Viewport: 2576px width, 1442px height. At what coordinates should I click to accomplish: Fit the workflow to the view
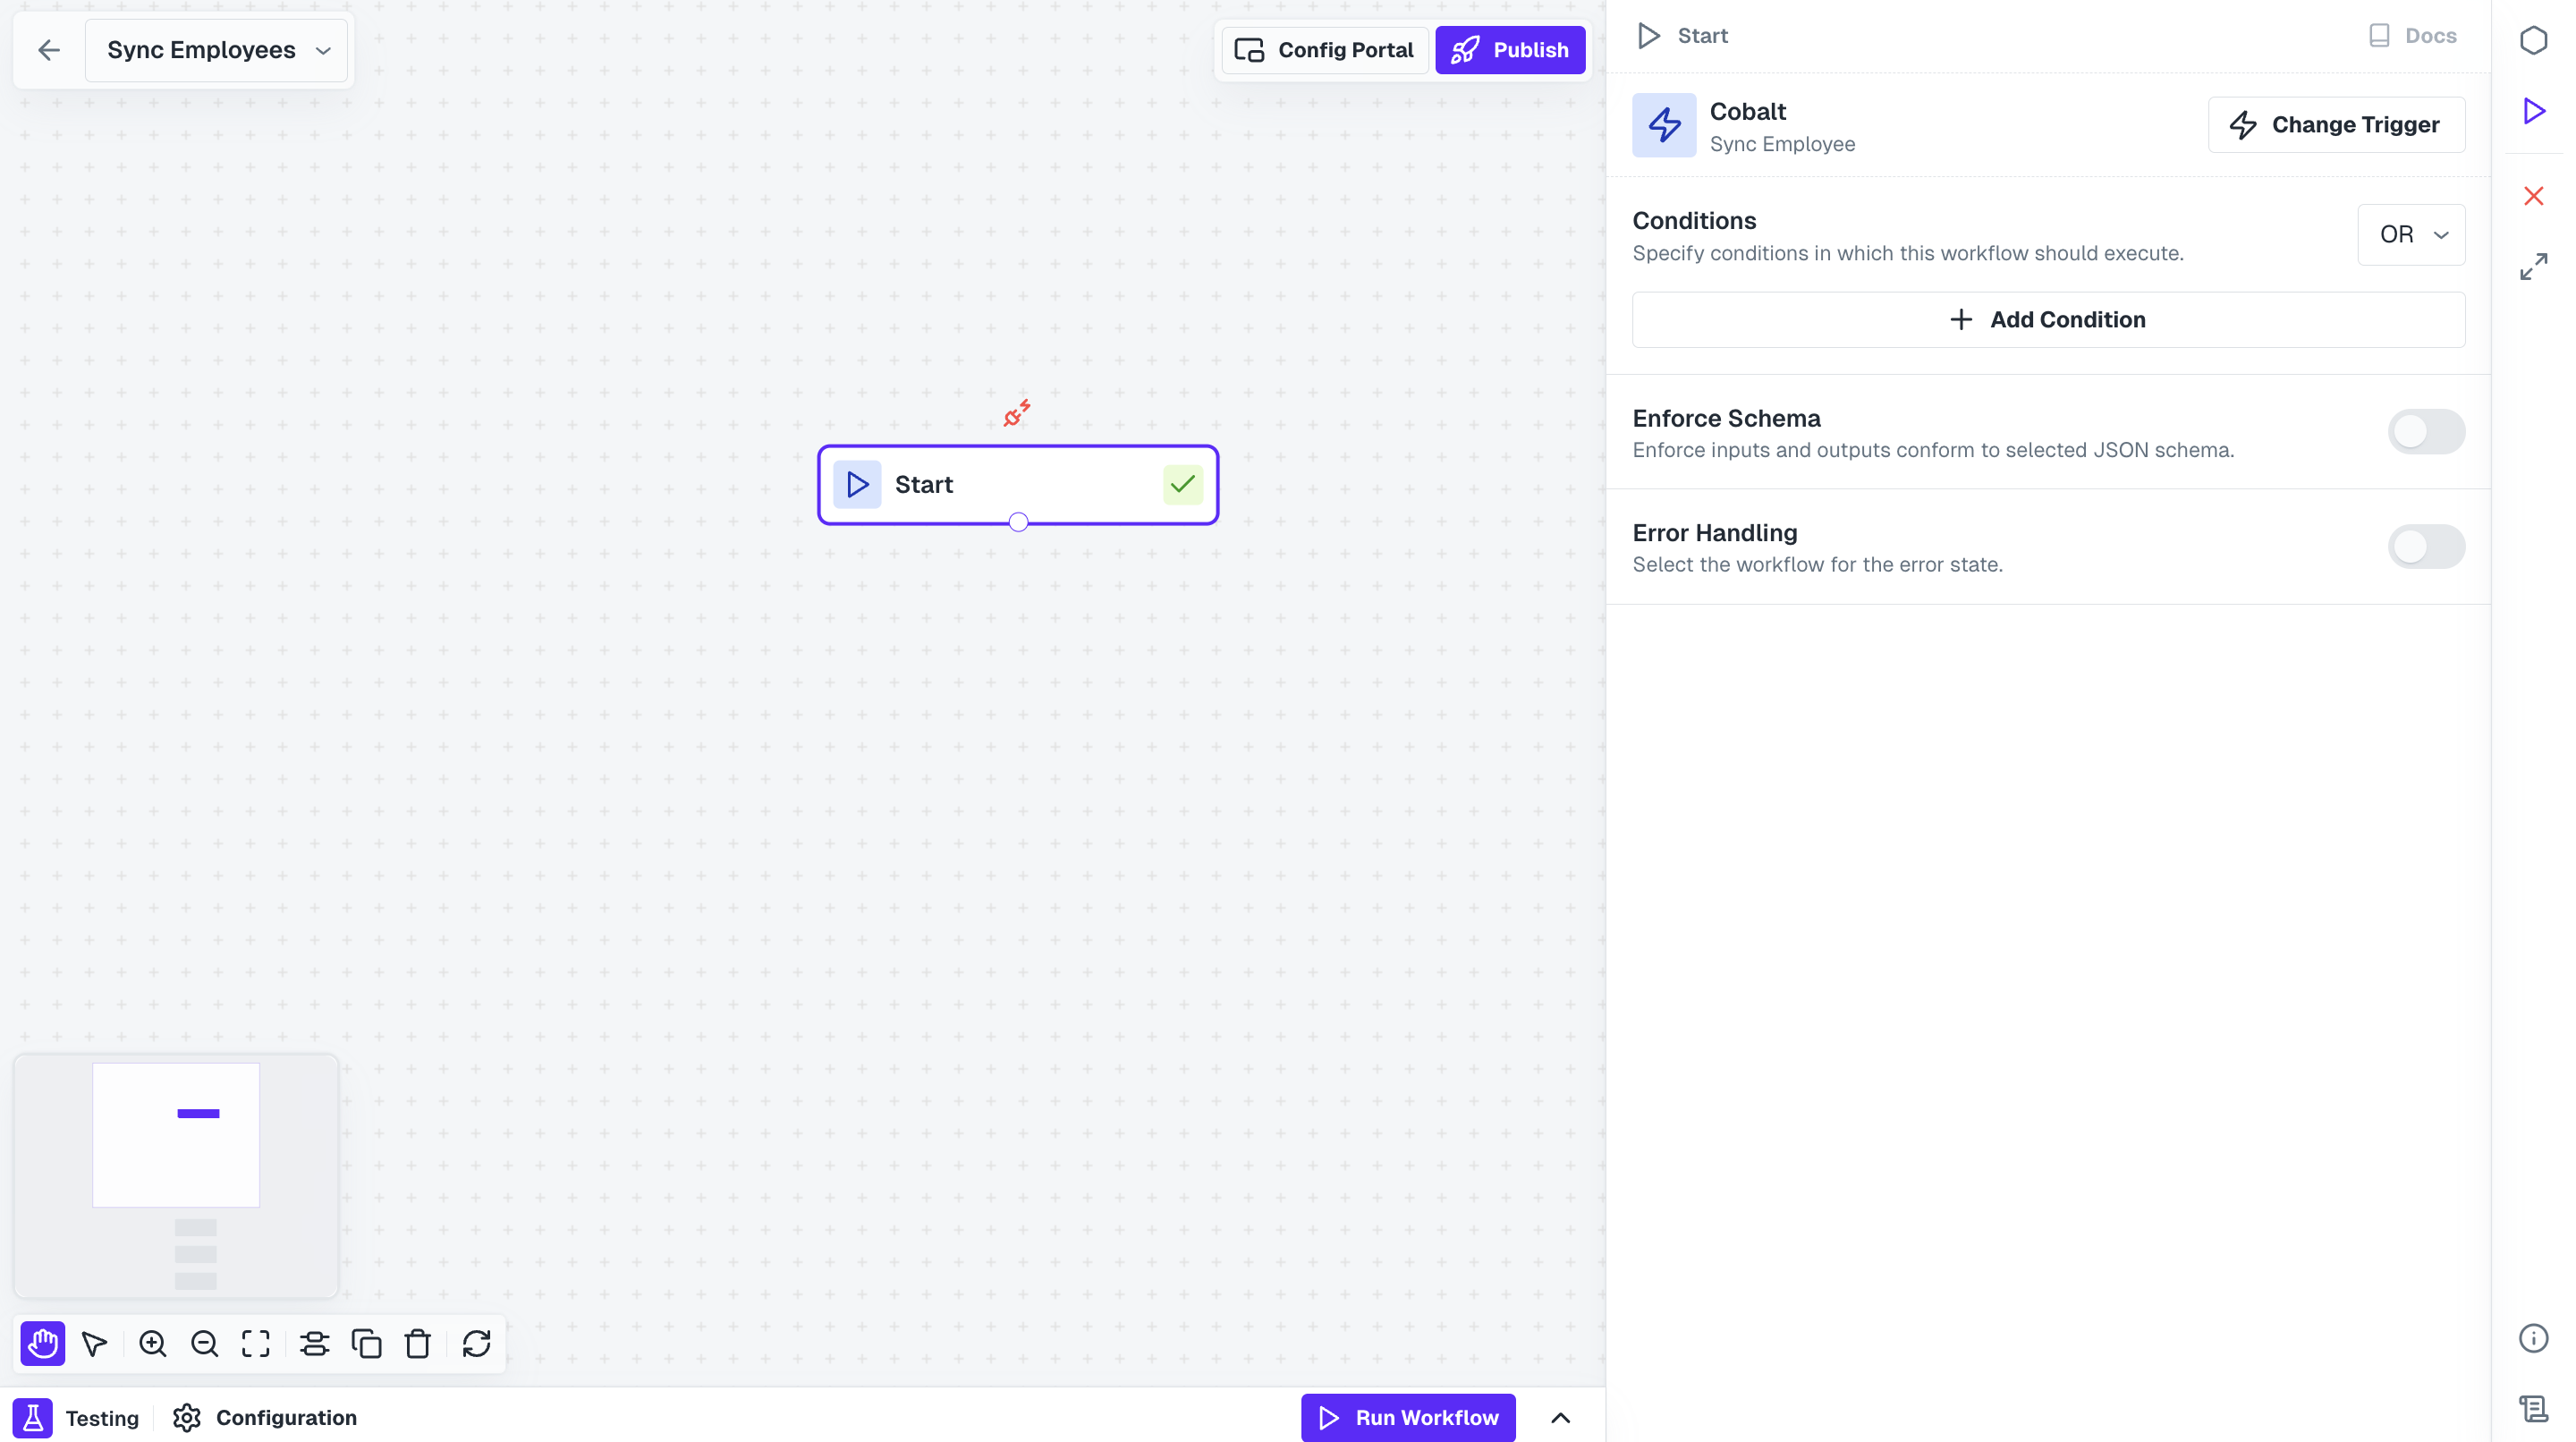pyautogui.click(x=256, y=1344)
